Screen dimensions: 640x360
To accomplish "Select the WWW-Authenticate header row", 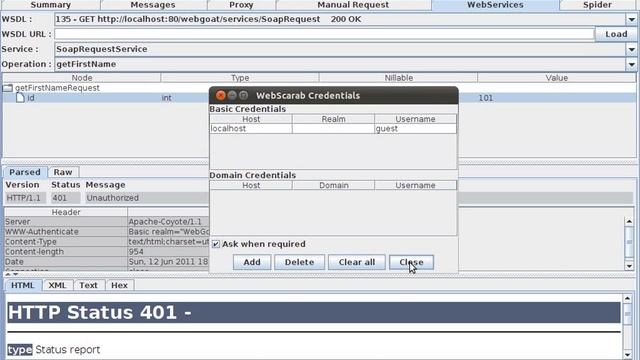I will (66, 231).
